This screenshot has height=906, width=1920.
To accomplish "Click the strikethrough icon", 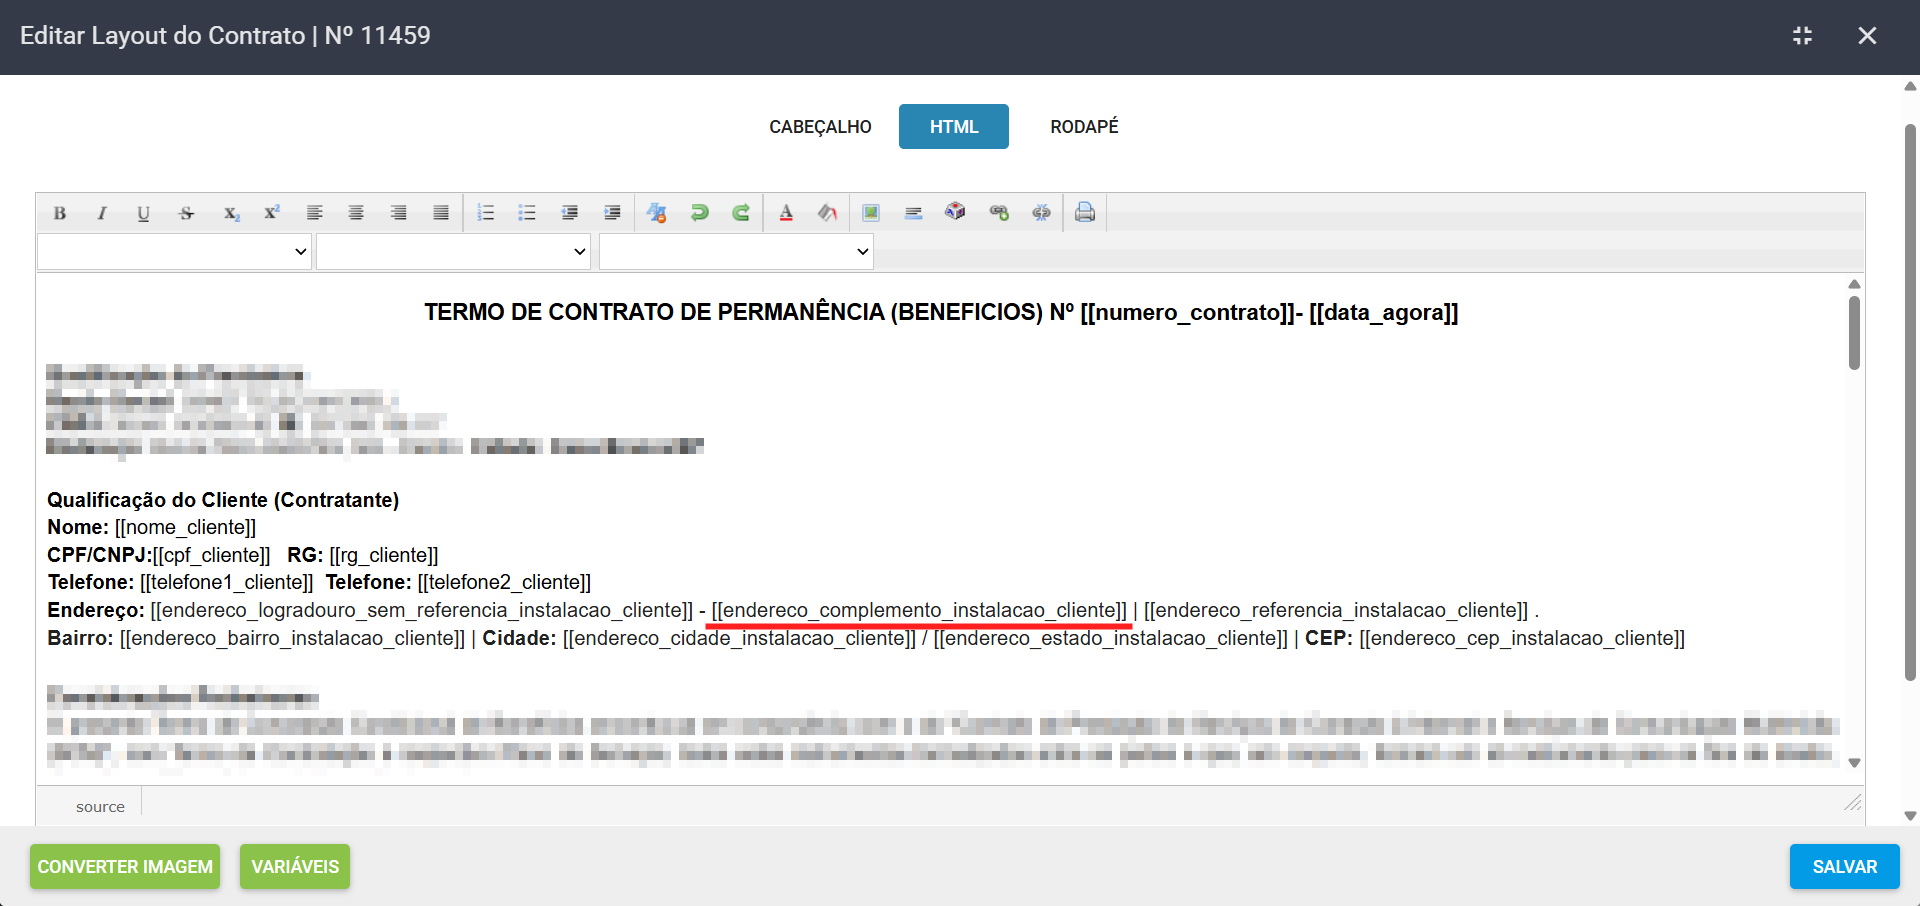I will pyautogui.click(x=186, y=213).
